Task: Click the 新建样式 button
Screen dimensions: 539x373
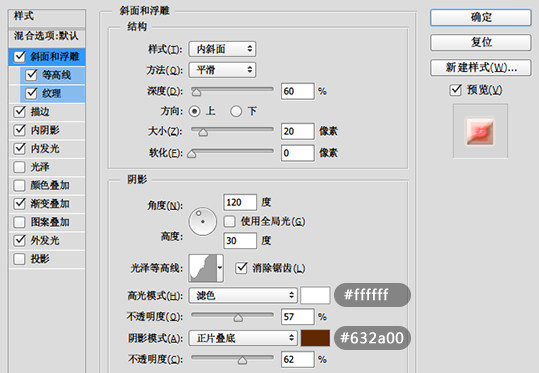Action: click(481, 67)
